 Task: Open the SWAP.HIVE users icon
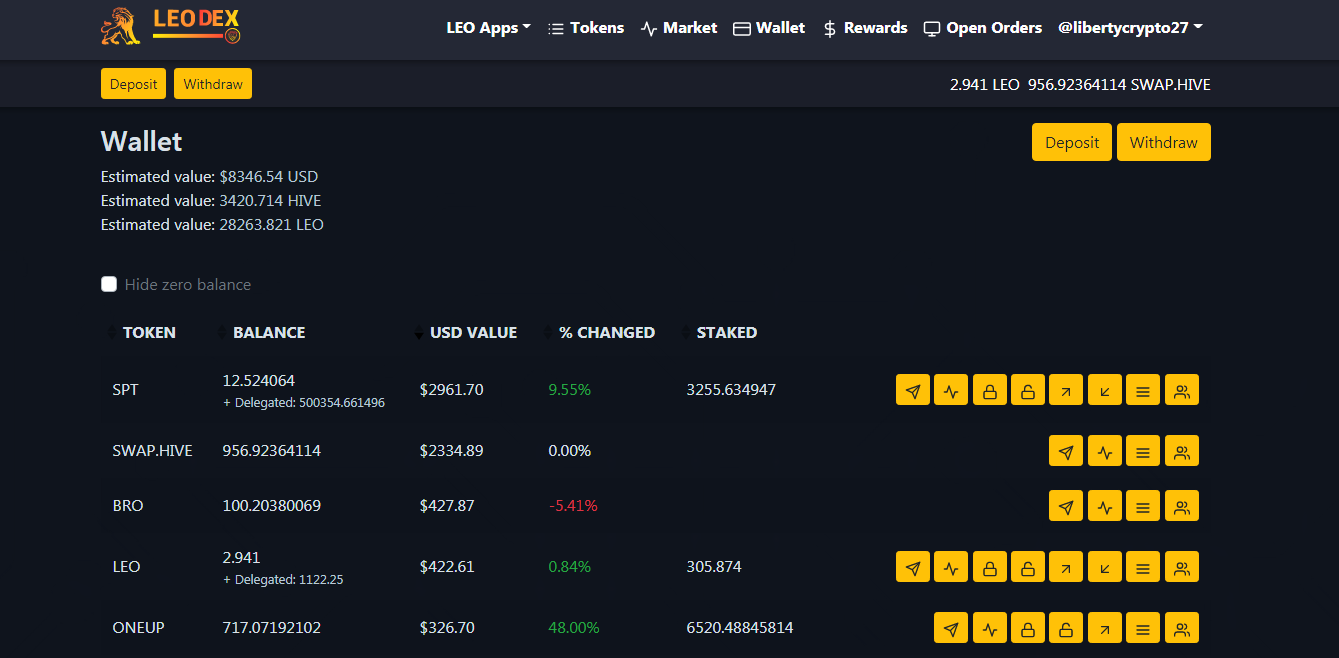(1182, 451)
